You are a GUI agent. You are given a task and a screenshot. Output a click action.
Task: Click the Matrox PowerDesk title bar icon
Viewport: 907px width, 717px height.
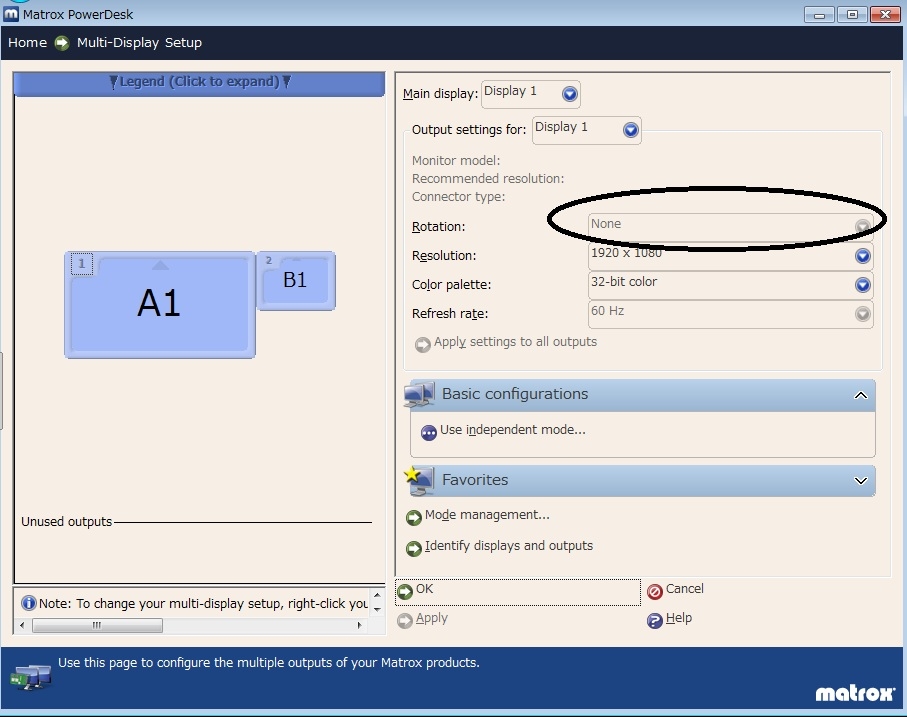coord(11,14)
